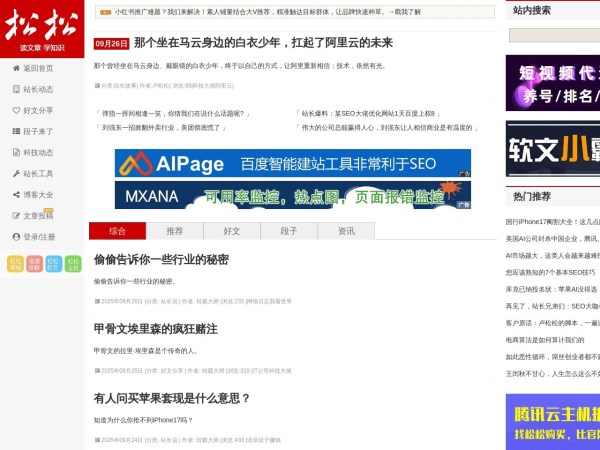Open the 资讯 tab
The width and height of the screenshot is (600, 450).
click(346, 231)
